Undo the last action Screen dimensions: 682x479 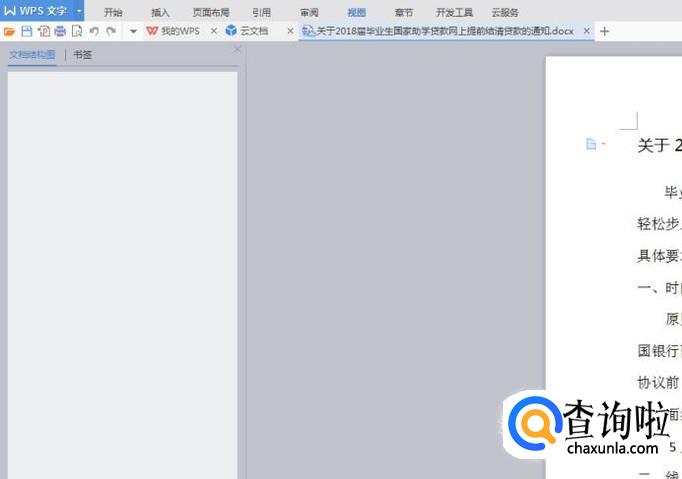coord(94,31)
